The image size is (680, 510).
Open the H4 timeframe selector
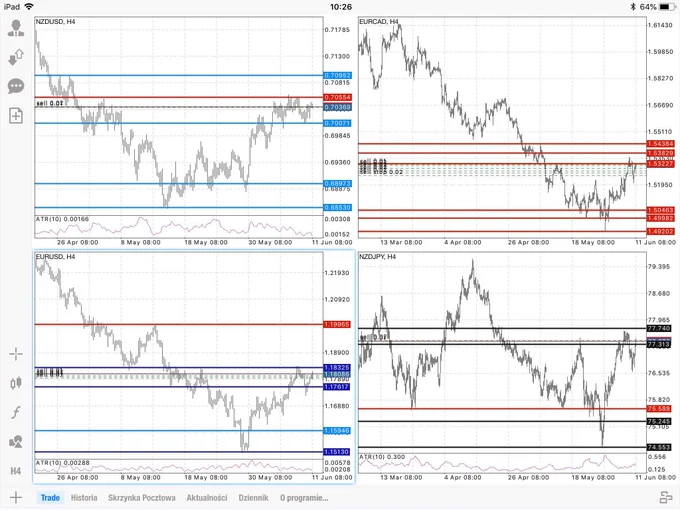pyautogui.click(x=16, y=471)
